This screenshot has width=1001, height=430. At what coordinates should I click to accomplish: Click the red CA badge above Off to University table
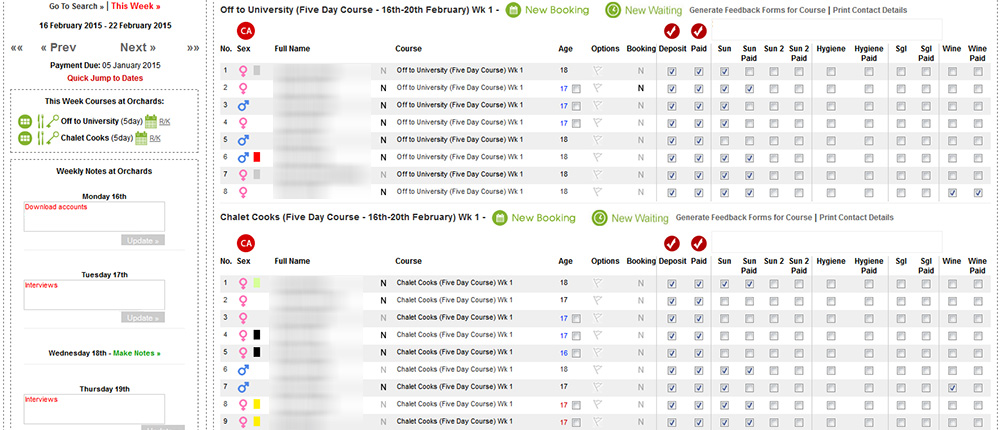pyautogui.click(x=245, y=31)
